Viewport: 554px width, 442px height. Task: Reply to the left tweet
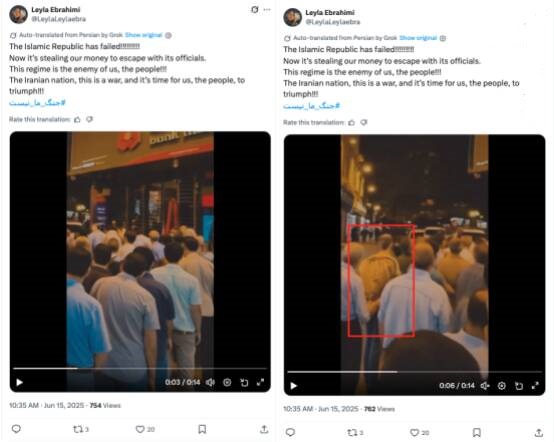point(16,429)
